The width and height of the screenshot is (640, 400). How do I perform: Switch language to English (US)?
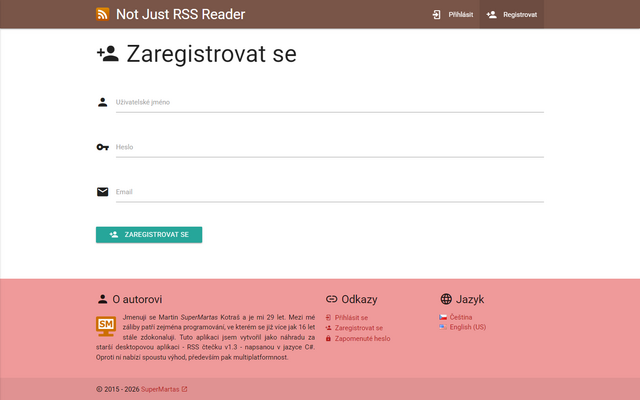[x=468, y=327]
